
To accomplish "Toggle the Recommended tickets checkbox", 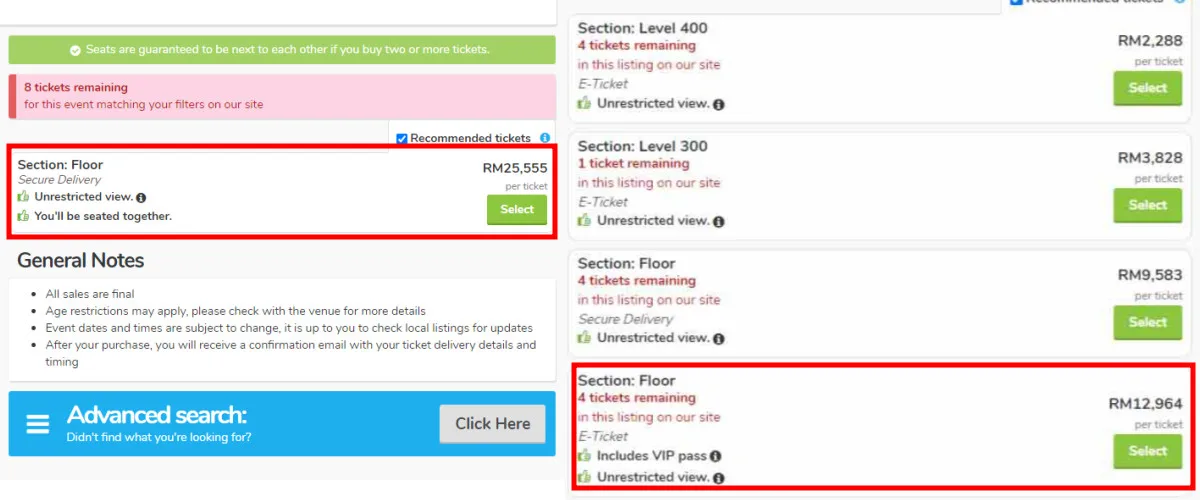I will click(x=402, y=138).
